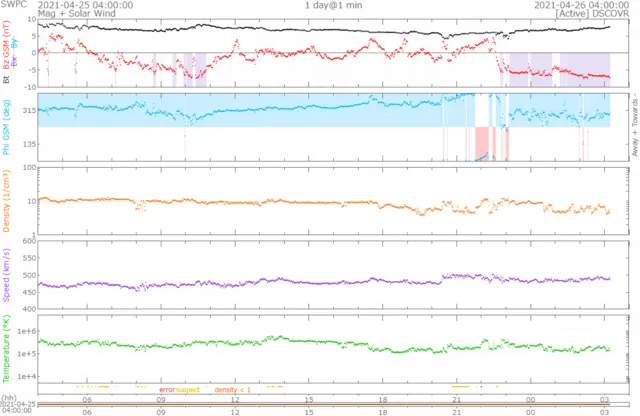This screenshot has width=640, height=416.
Task: Toggle the Bt series axis label
Action: tap(6, 79)
